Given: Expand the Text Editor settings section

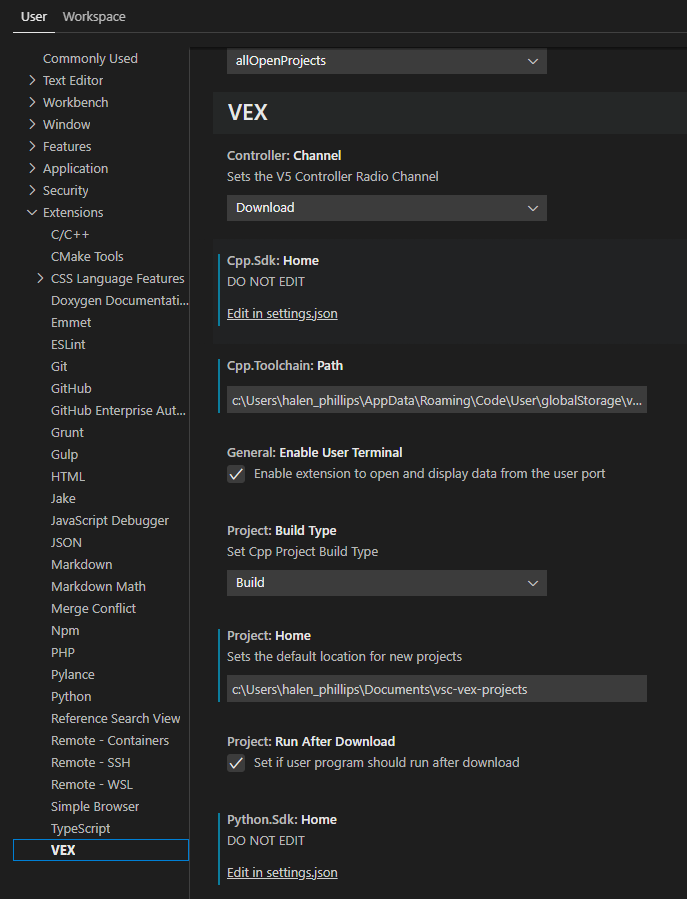Looking at the screenshot, I should tap(32, 81).
